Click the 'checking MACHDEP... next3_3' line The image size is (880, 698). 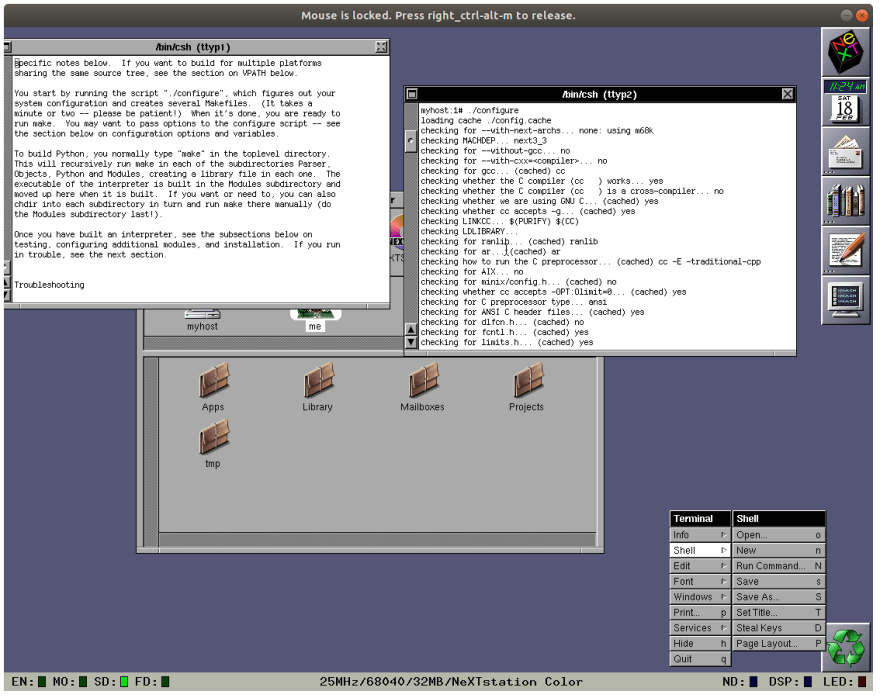tap(484, 141)
